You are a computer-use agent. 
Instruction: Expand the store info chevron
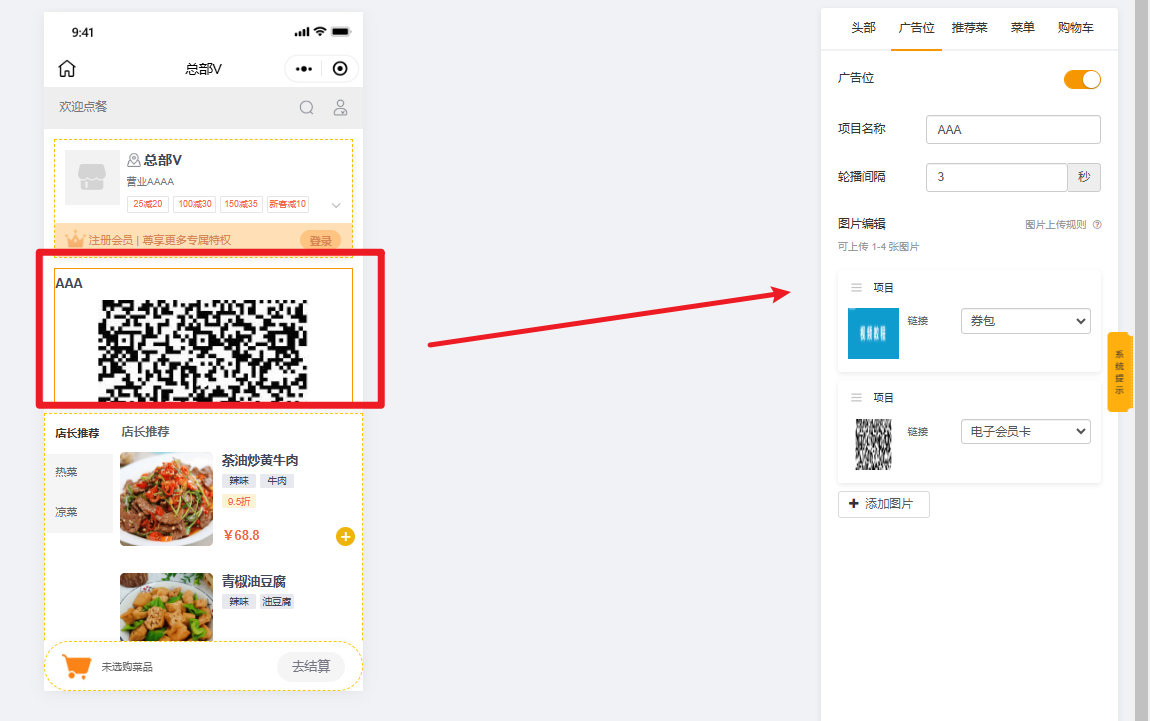tap(336, 205)
